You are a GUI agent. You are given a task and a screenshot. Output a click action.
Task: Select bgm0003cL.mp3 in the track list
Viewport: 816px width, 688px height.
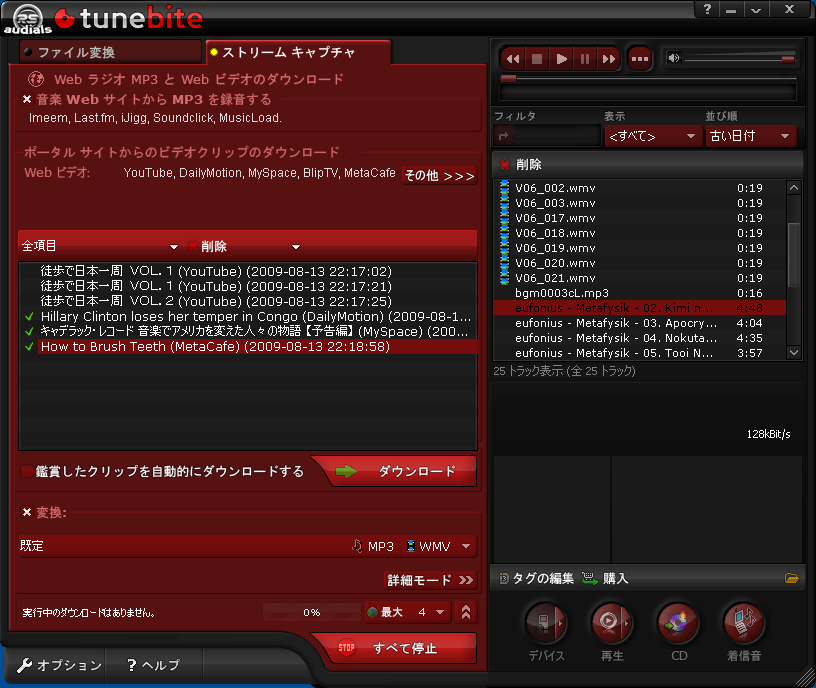(x=639, y=293)
